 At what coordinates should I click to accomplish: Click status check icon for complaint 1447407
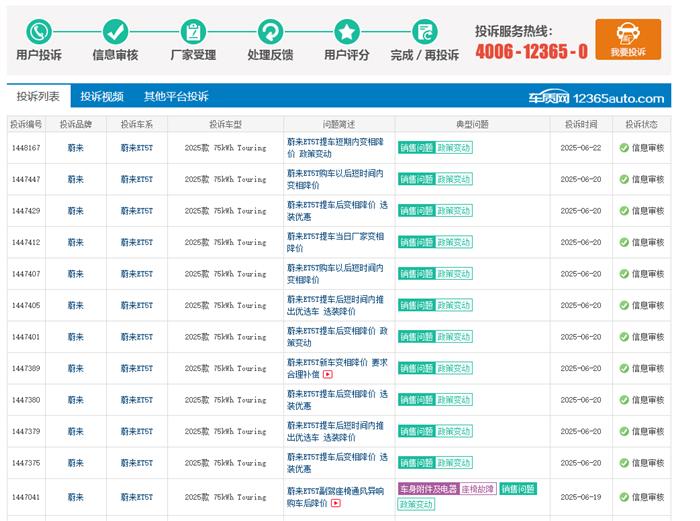(624, 274)
